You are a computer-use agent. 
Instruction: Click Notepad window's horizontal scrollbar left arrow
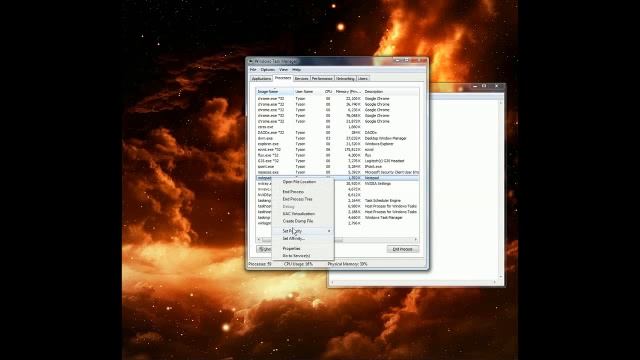332,282
